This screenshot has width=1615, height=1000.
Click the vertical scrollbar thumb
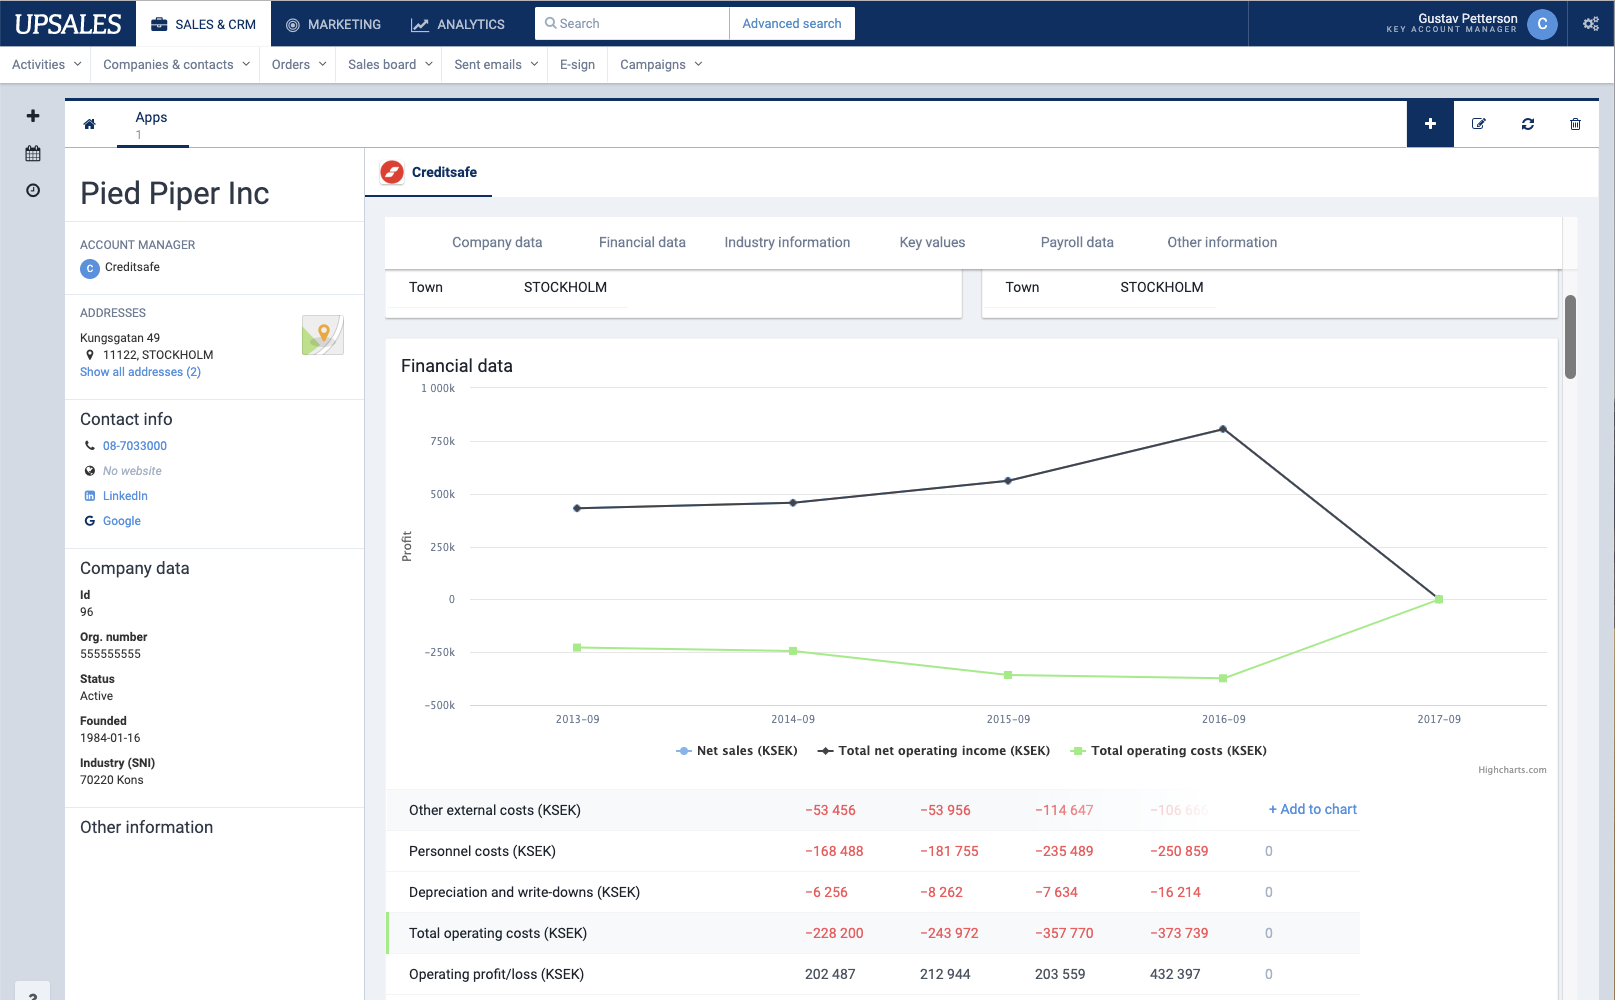(x=1570, y=337)
